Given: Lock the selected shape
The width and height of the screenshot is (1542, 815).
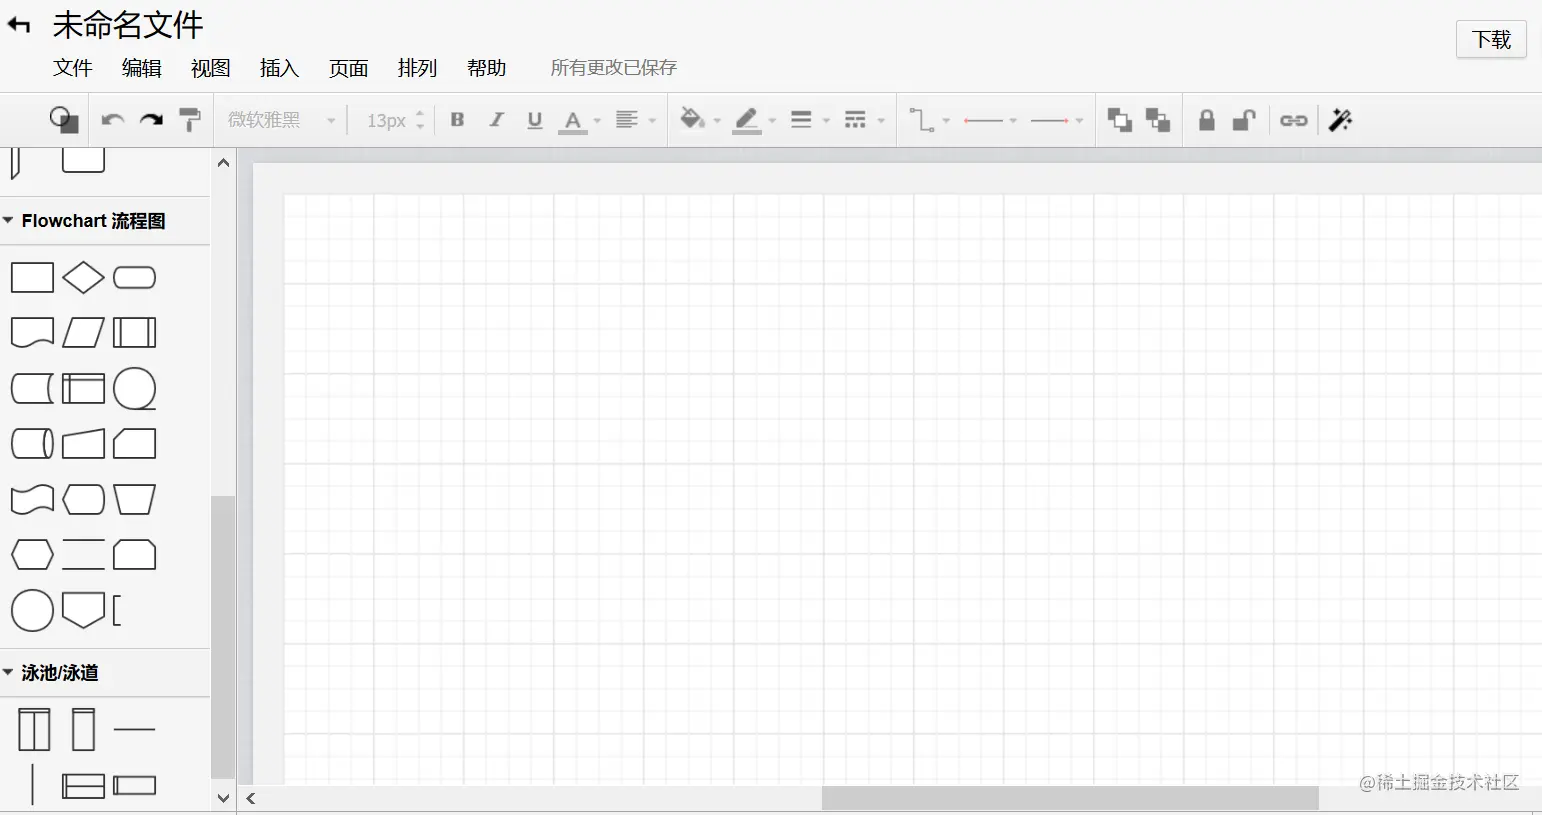Looking at the screenshot, I should (1207, 120).
